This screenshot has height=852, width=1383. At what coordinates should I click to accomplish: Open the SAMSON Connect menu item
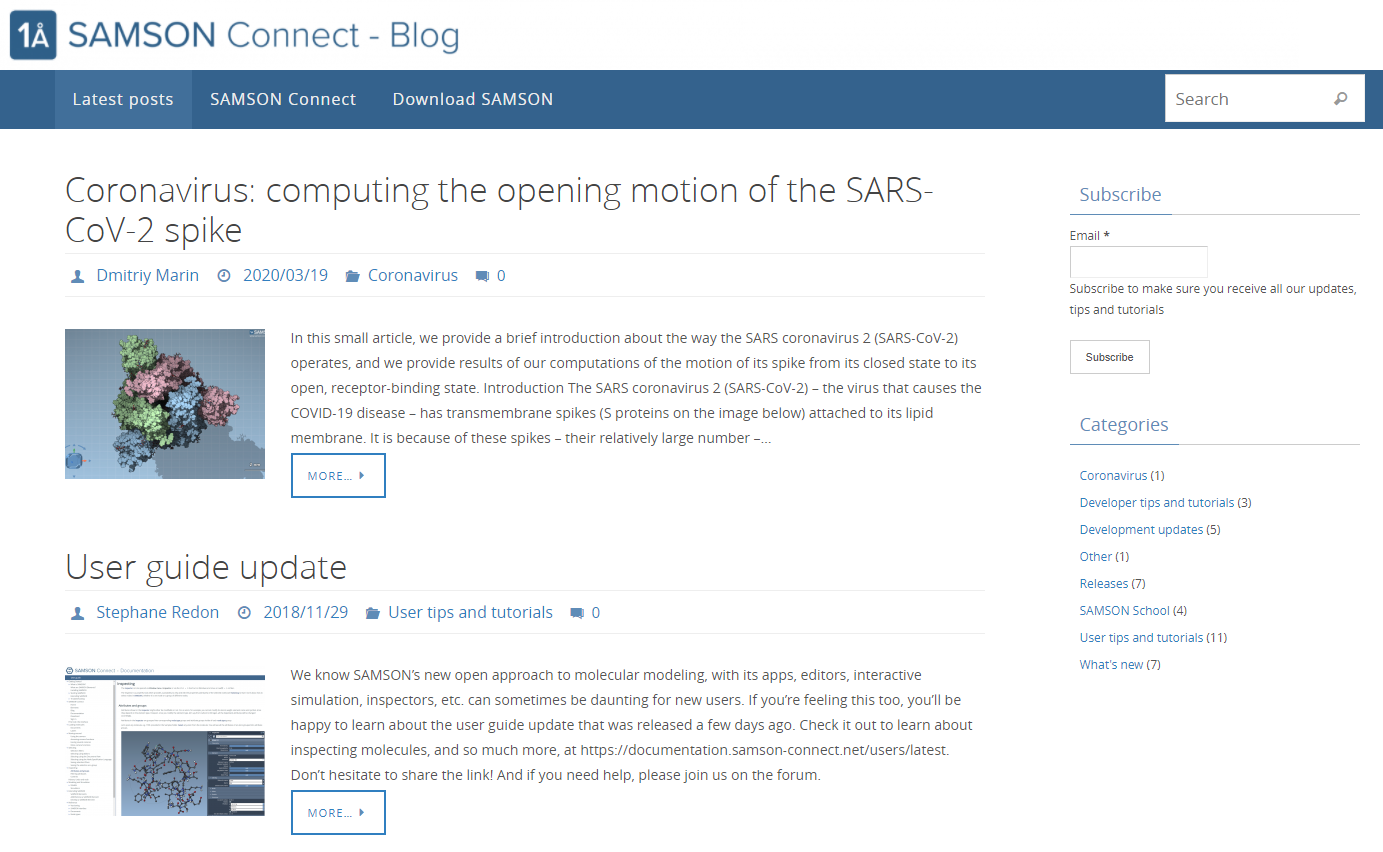pos(282,99)
